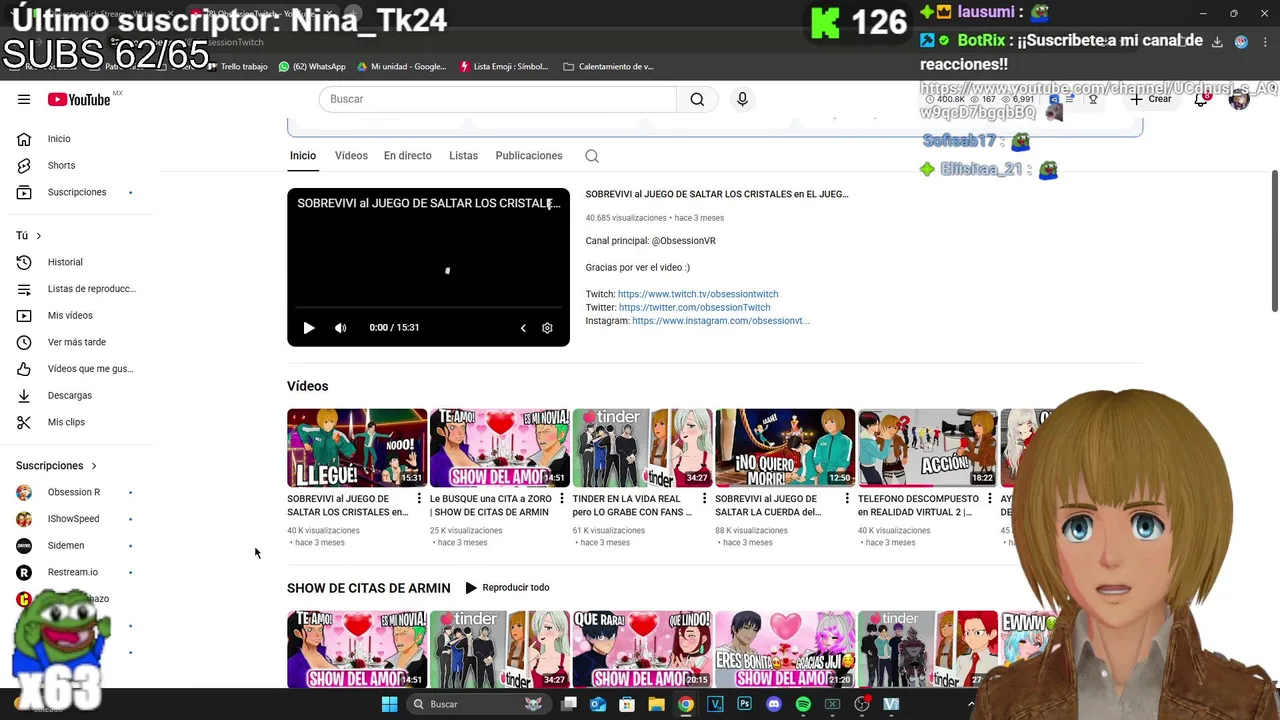Click the page vertical scrollbar
The image size is (1280, 720).
[1274, 240]
